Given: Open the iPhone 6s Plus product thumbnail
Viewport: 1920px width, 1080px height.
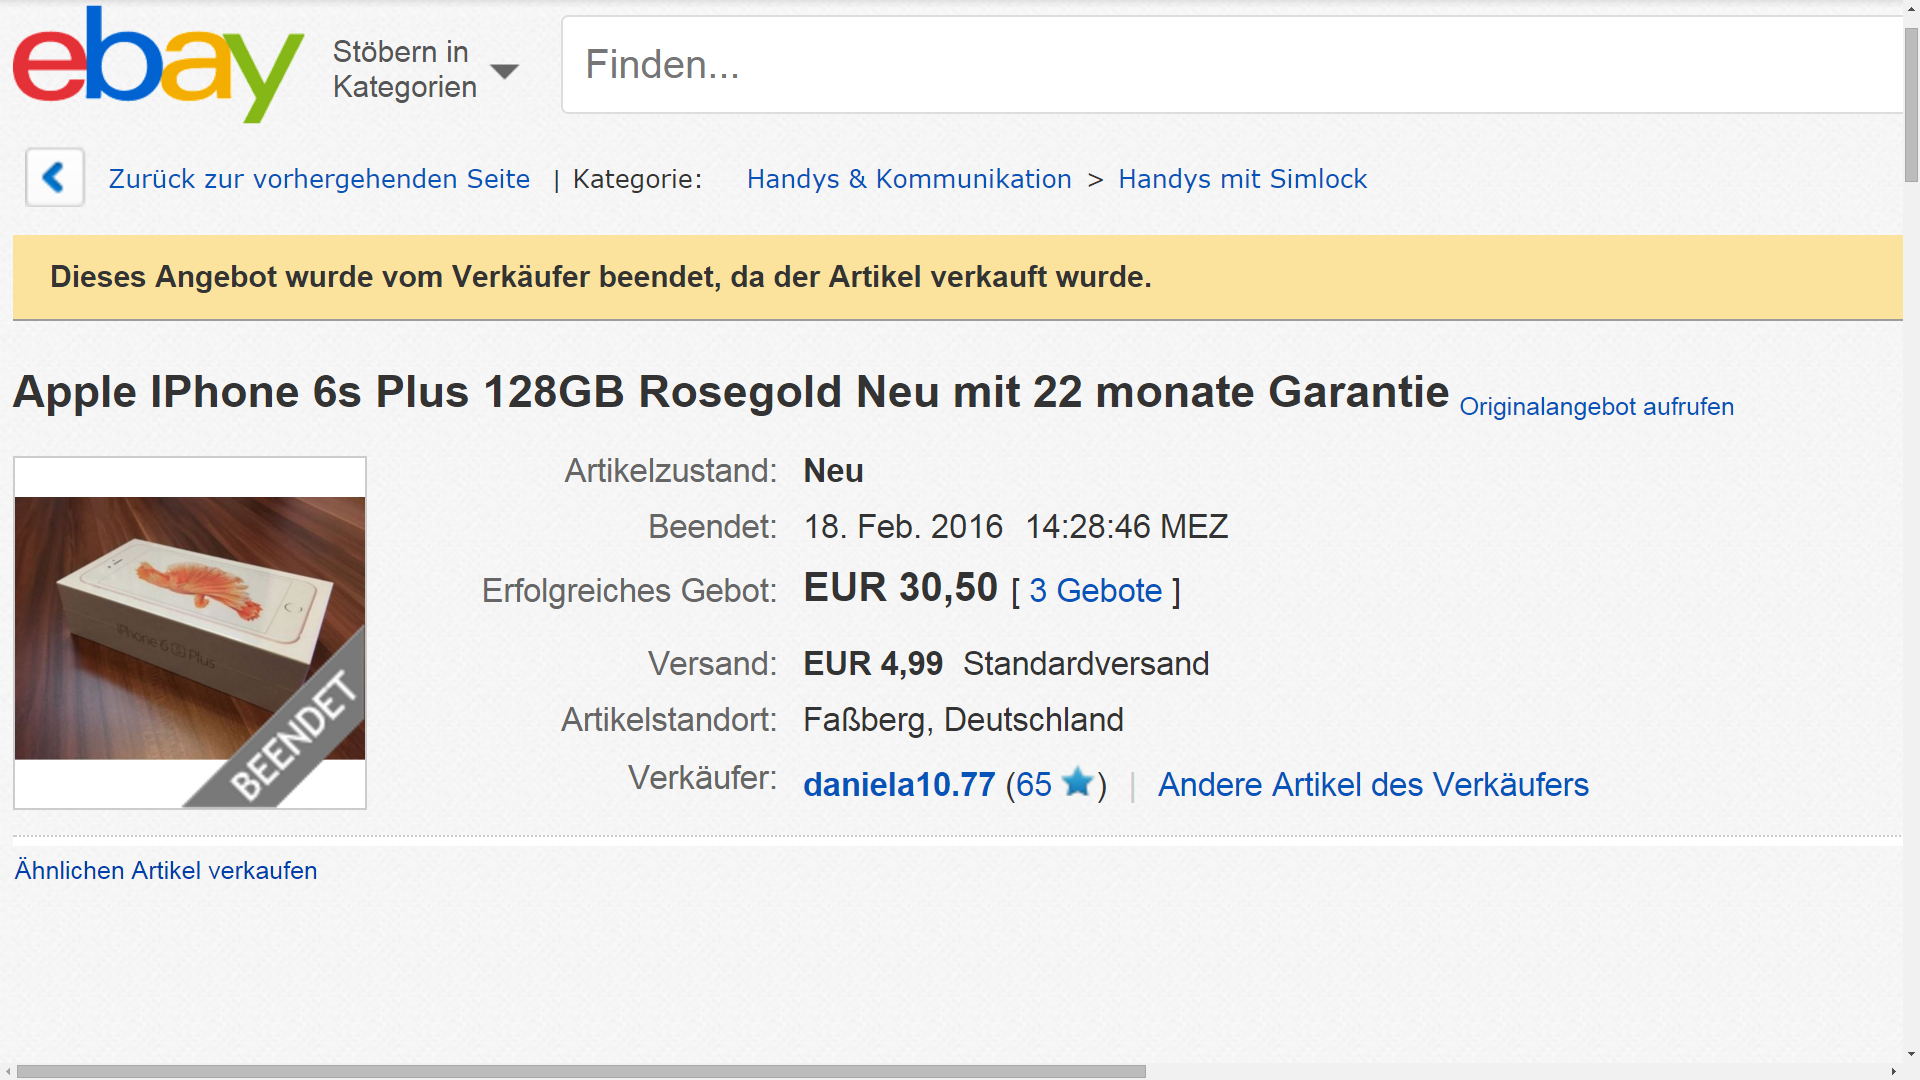Looking at the screenshot, I should [190, 630].
